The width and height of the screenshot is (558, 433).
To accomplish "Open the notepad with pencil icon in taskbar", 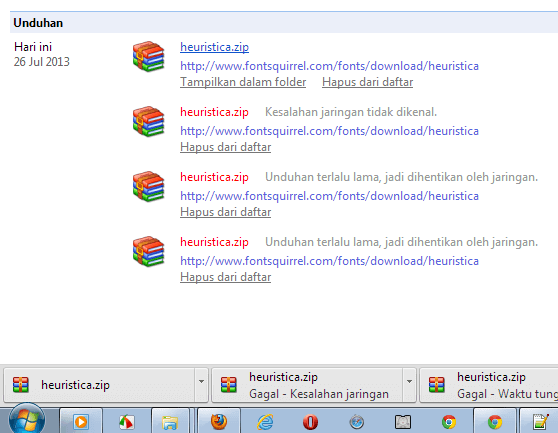I will click(540, 422).
